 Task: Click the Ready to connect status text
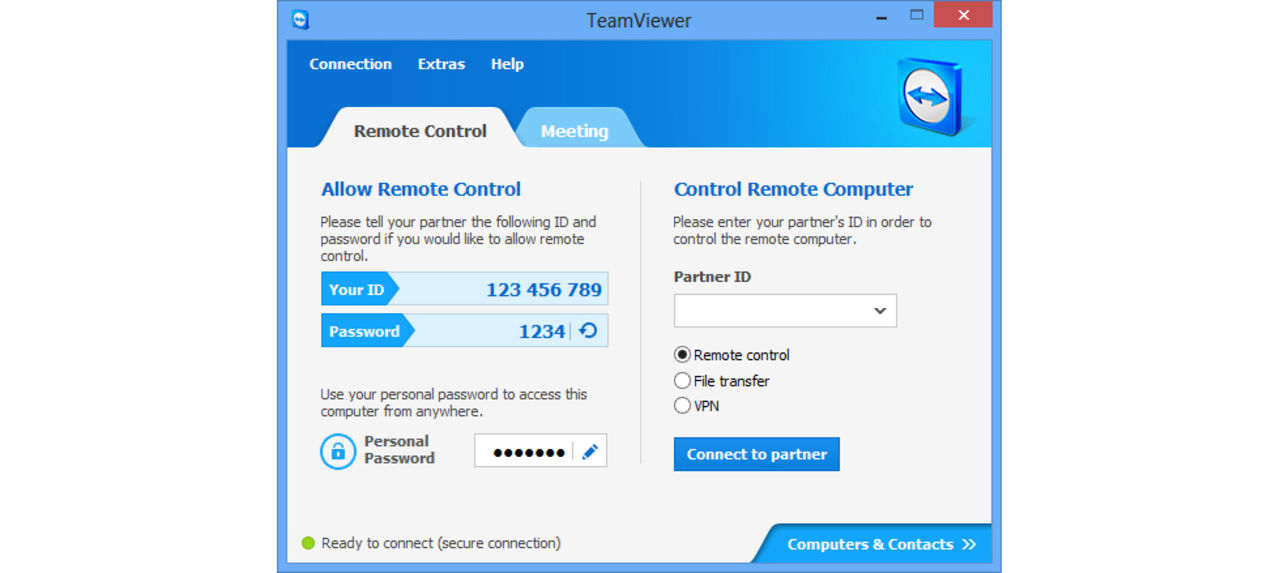pyautogui.click(x=441, y=543)
